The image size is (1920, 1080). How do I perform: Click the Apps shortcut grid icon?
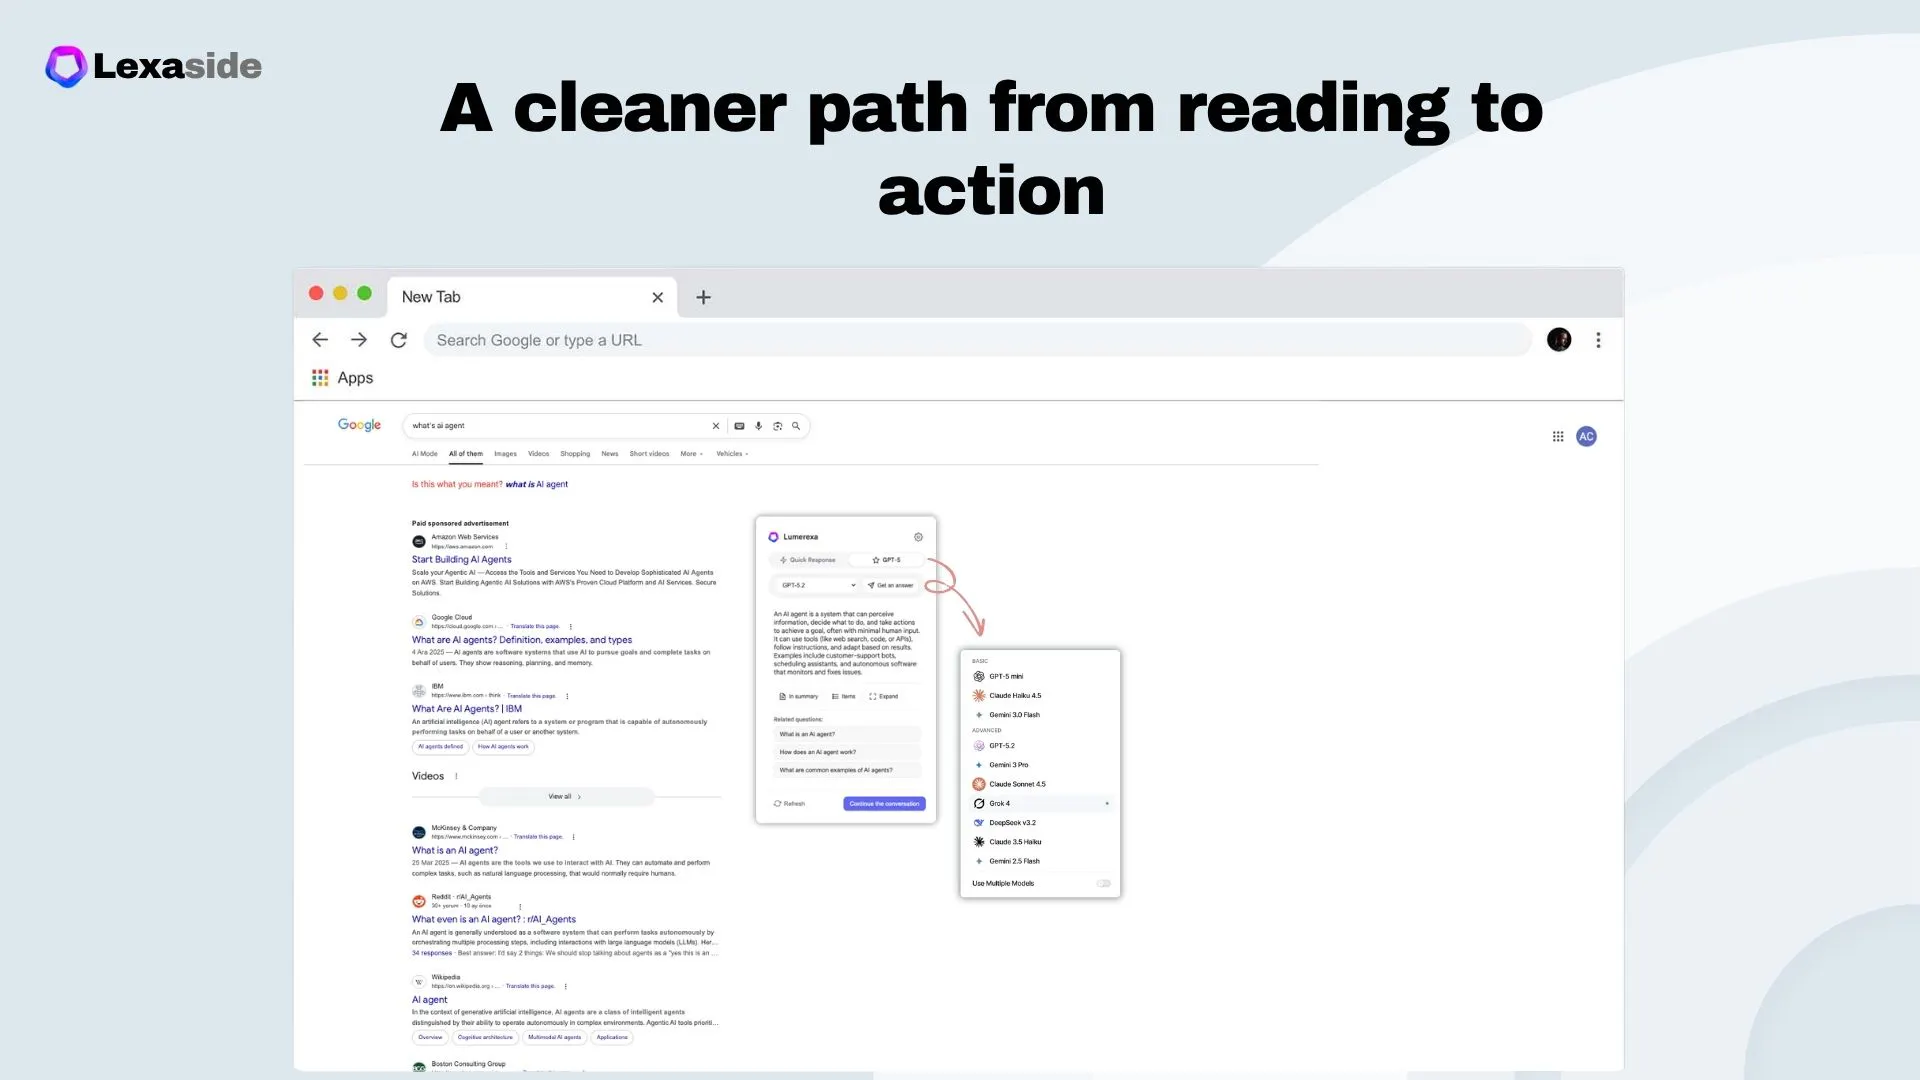[320, 378]
